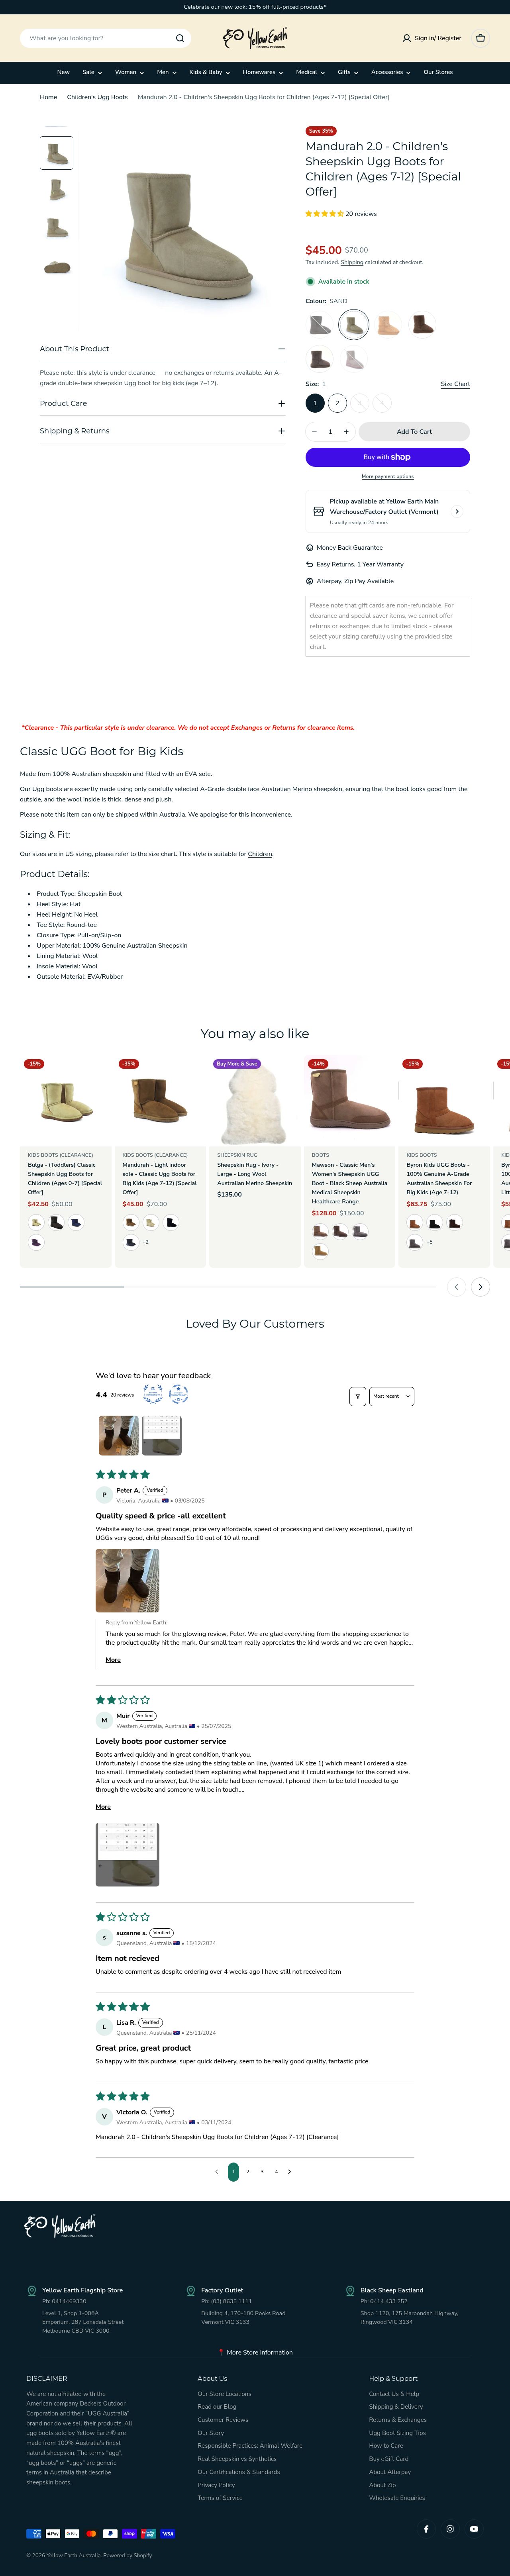Screen dimensions: 510x2576
Task: Expand the Product Care section
Action: point(162,404)
